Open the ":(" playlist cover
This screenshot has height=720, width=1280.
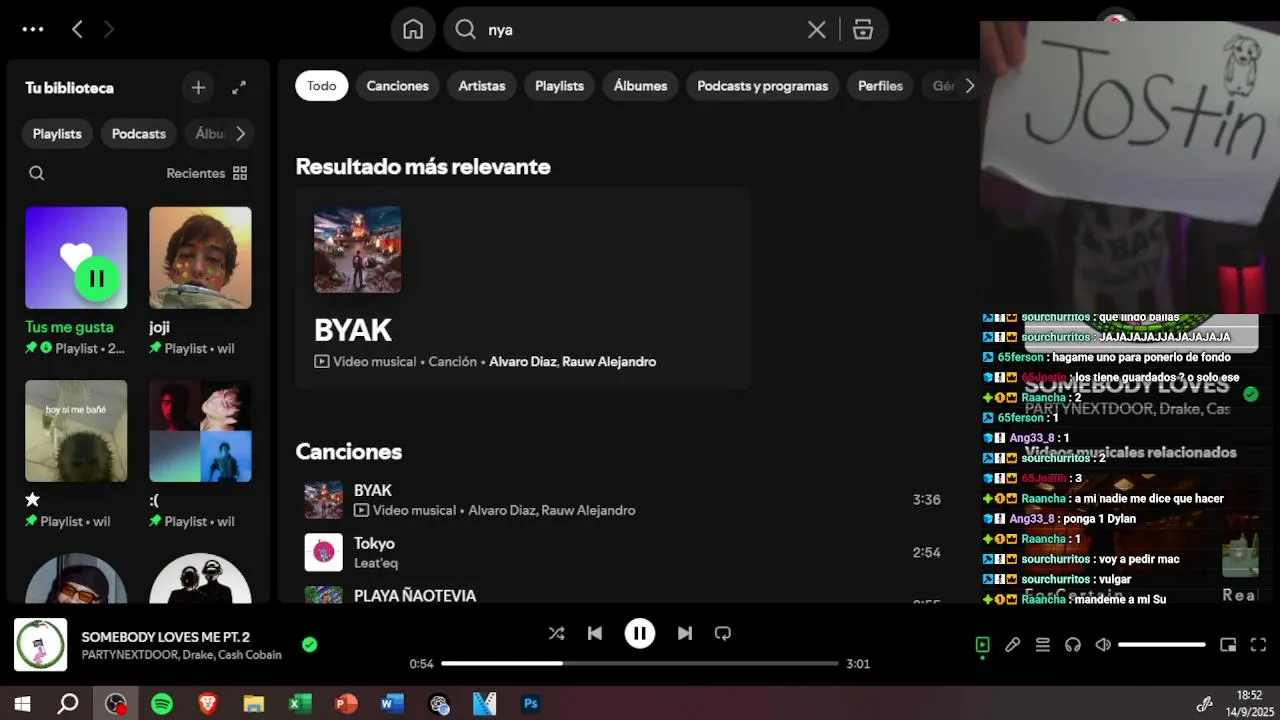tap(200, 431)
